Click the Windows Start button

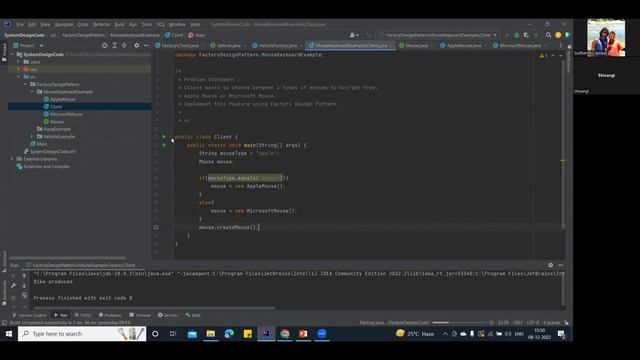coord(9,333)
